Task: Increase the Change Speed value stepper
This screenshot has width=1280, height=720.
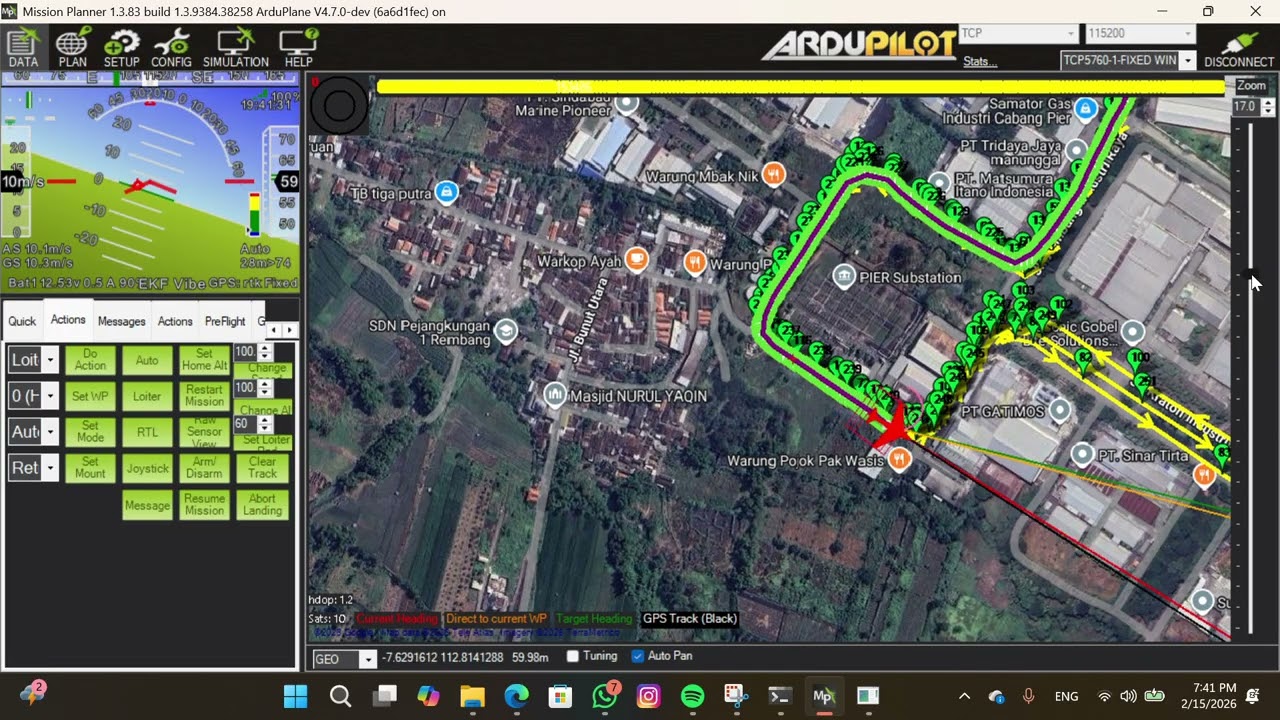Action: click(265, 348)
